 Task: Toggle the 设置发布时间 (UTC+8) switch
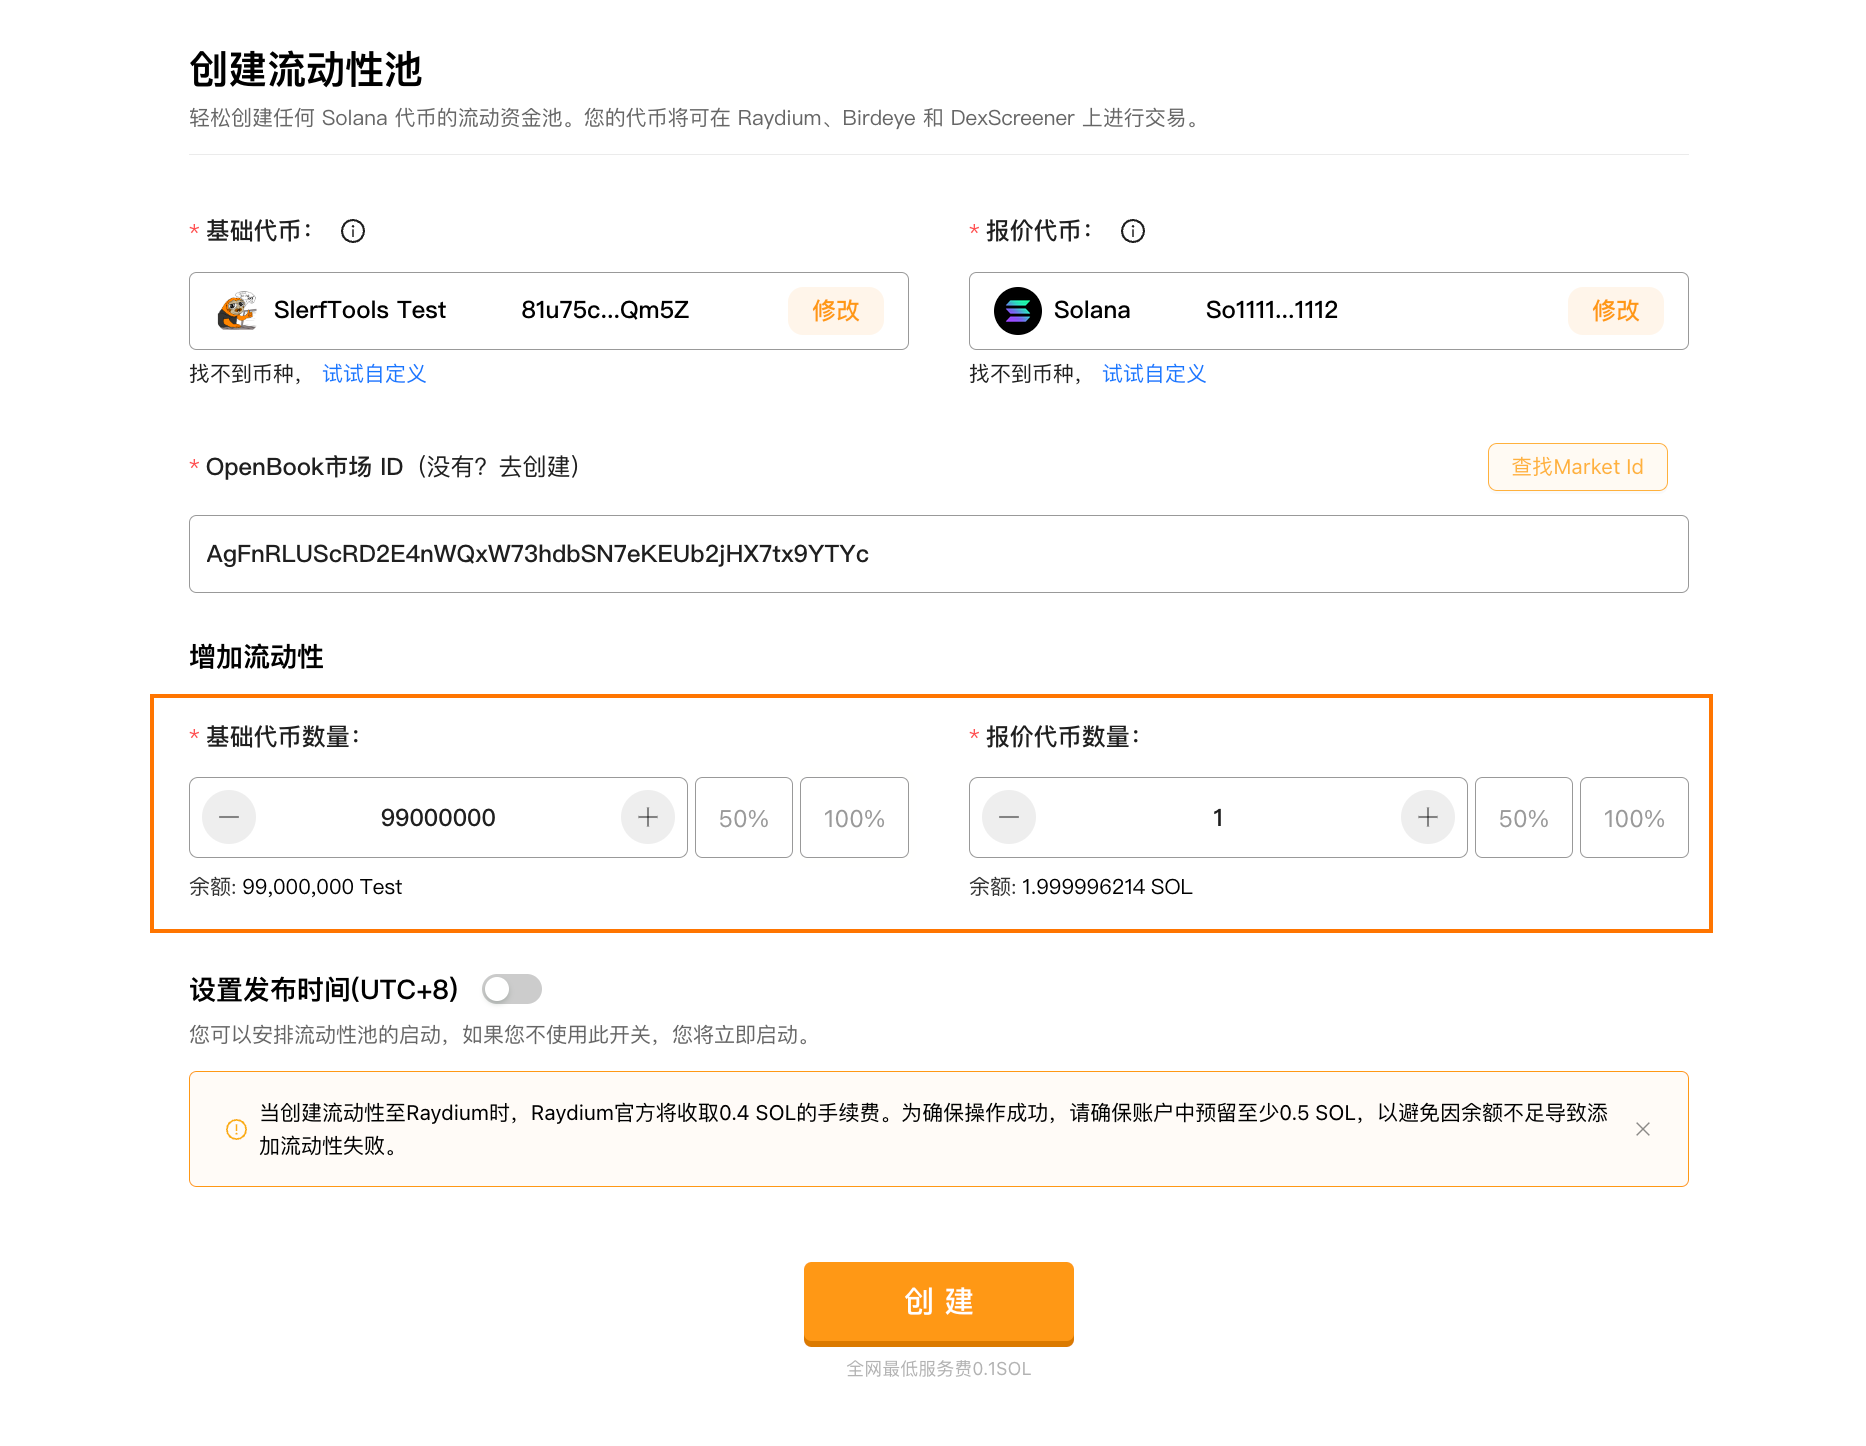tap(511, 989)
